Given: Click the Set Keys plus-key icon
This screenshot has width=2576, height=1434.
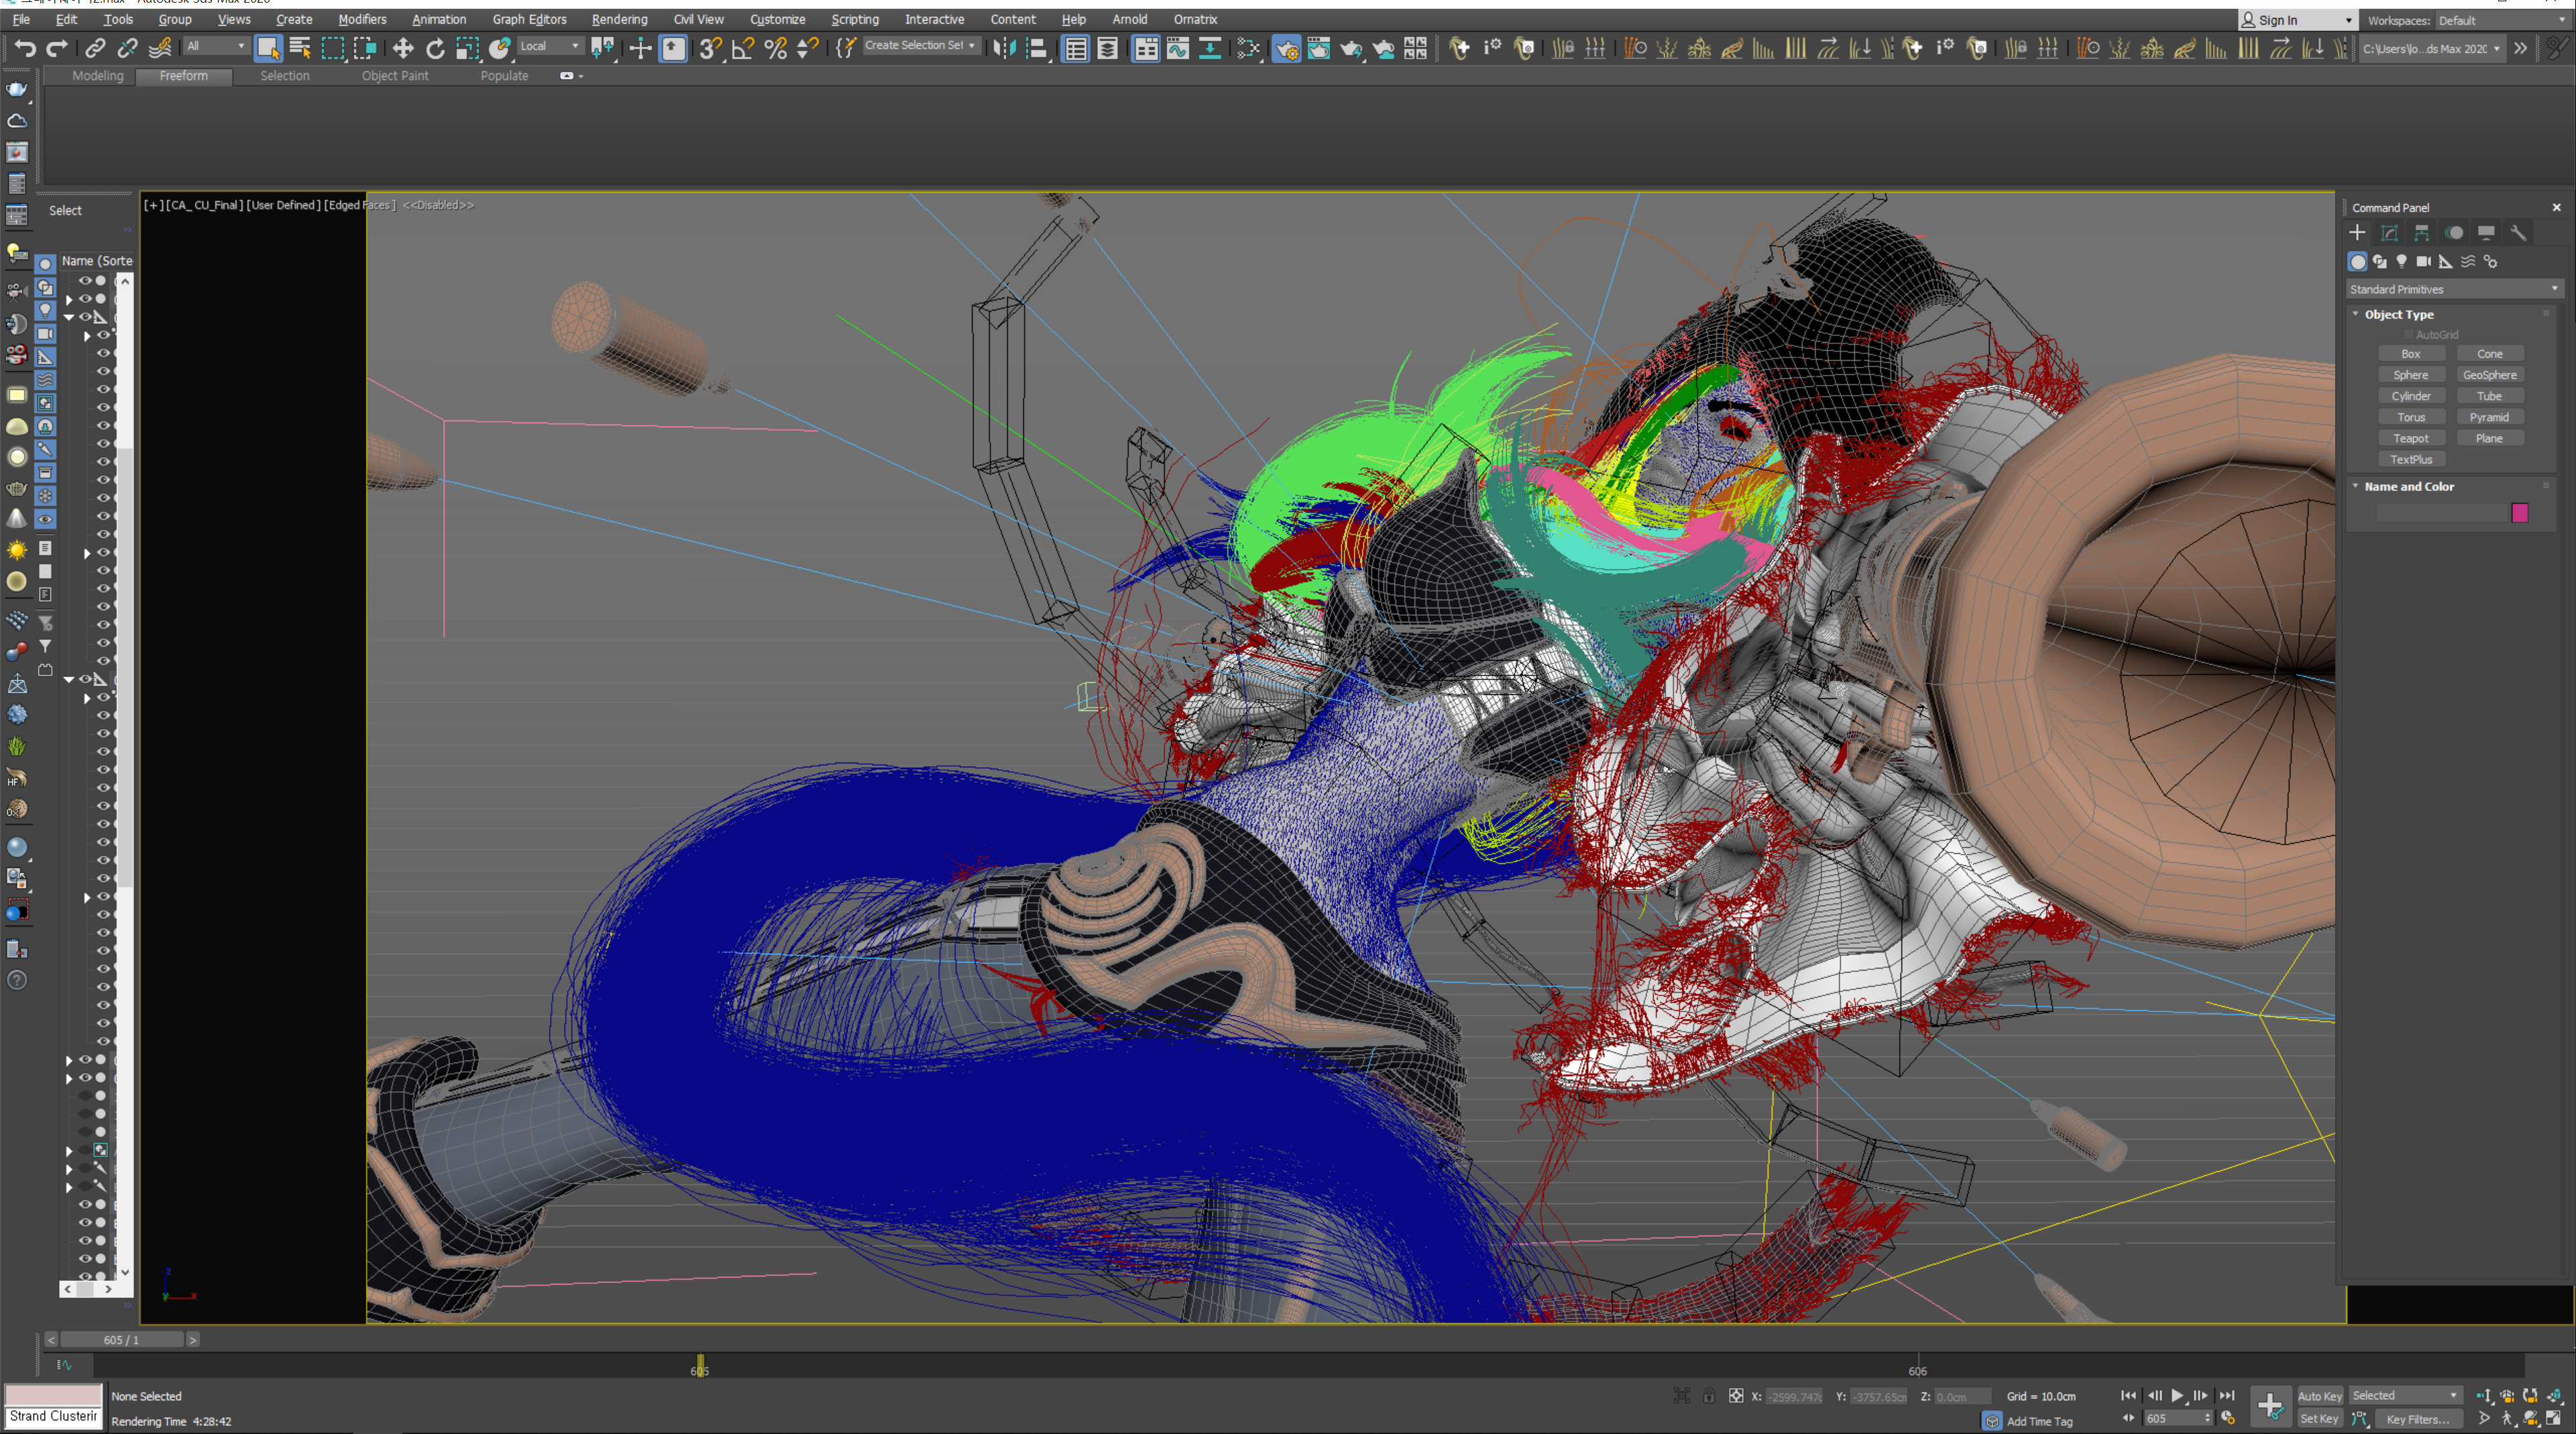Looking at the screenshot, I should tap(2270, 1406).
